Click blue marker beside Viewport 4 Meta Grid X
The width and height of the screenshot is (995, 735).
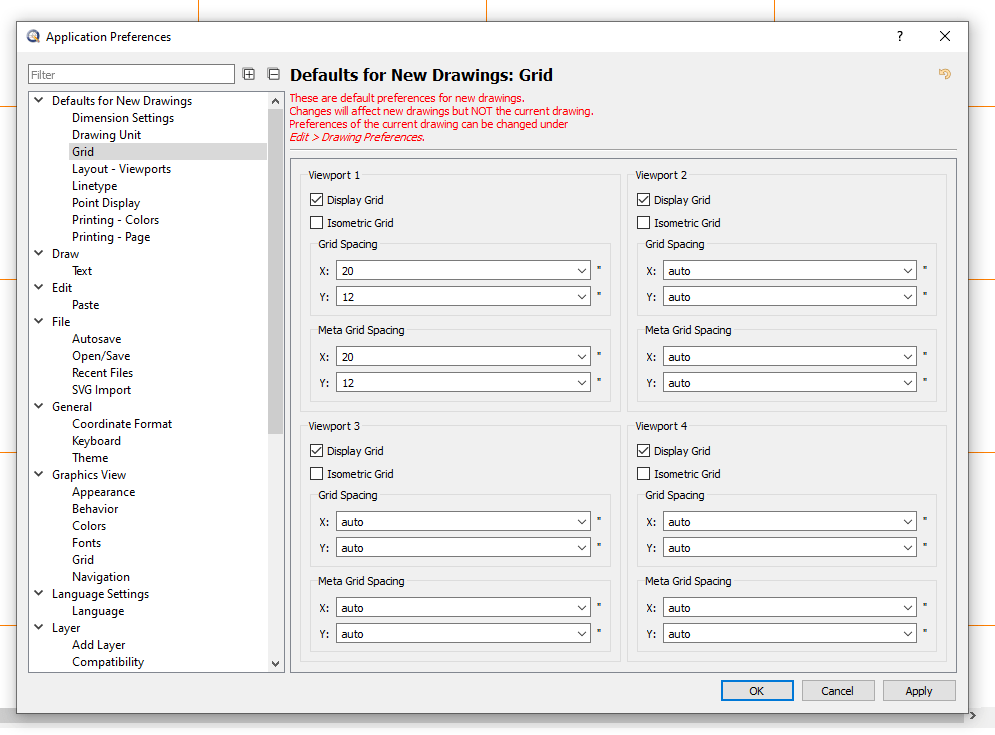point(925,605)
